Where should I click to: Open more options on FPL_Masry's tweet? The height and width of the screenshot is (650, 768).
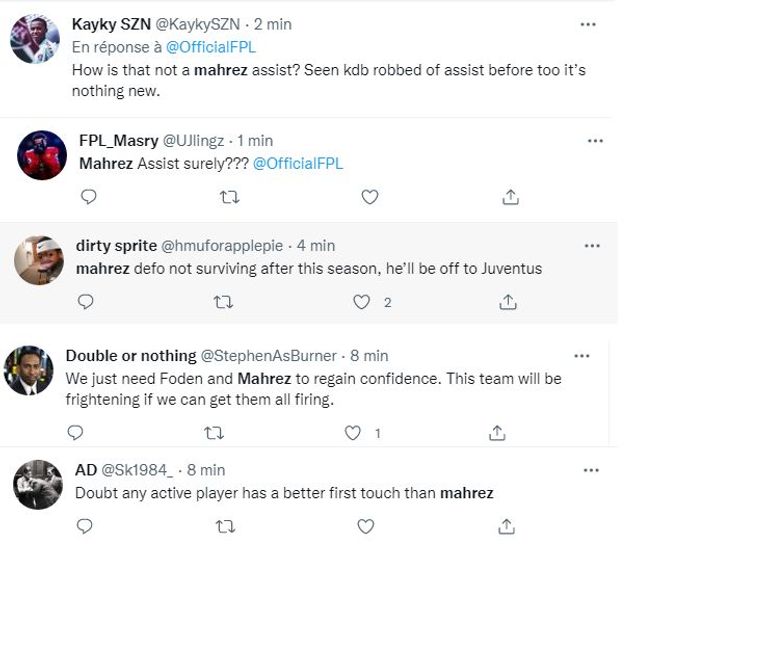point(595,141)
